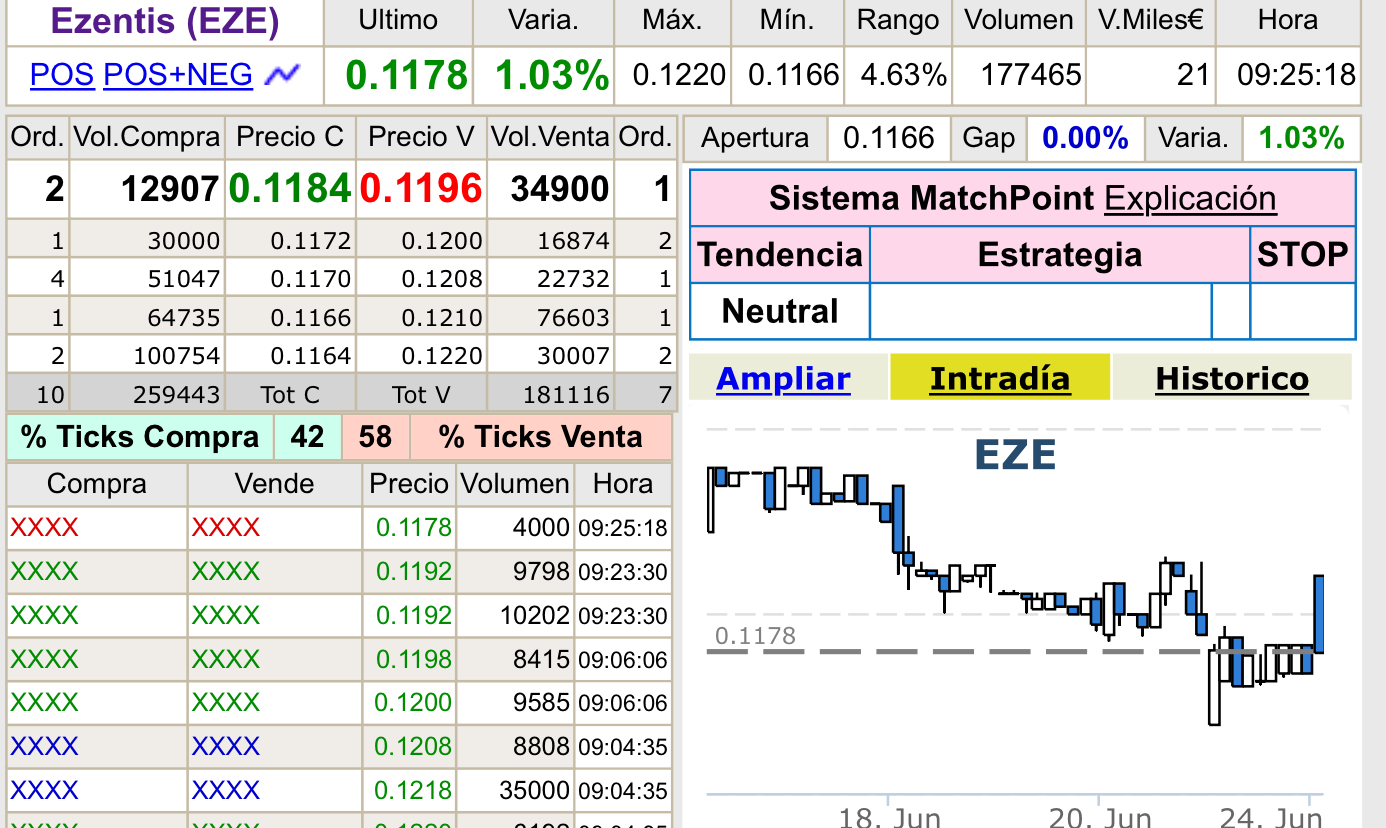Click the trade volume 10202
The image size is (1386, 828).
pyautogui.click(x=535, y=615)
